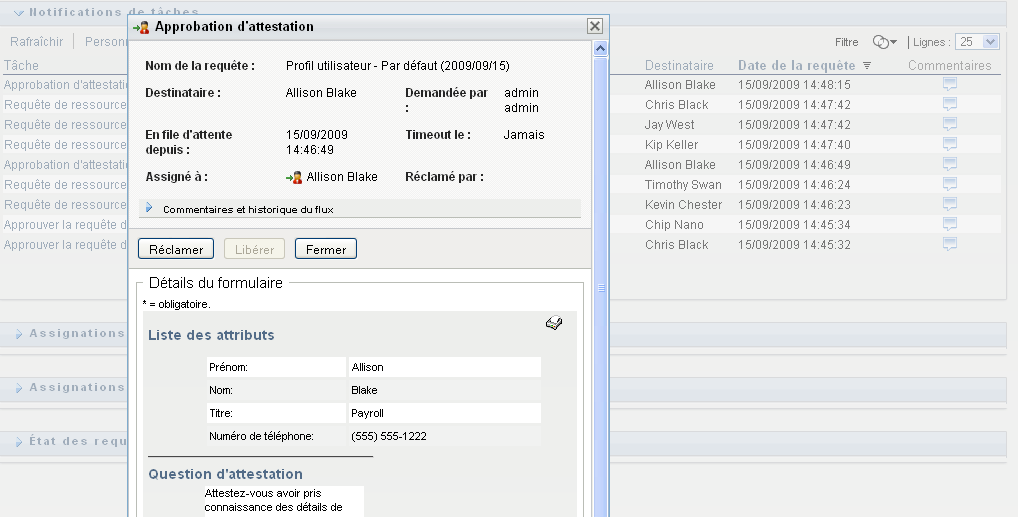Expand the second Assignations section
Image resolution: width=1018 pixels, height=517 pixels.
(19, 388)
